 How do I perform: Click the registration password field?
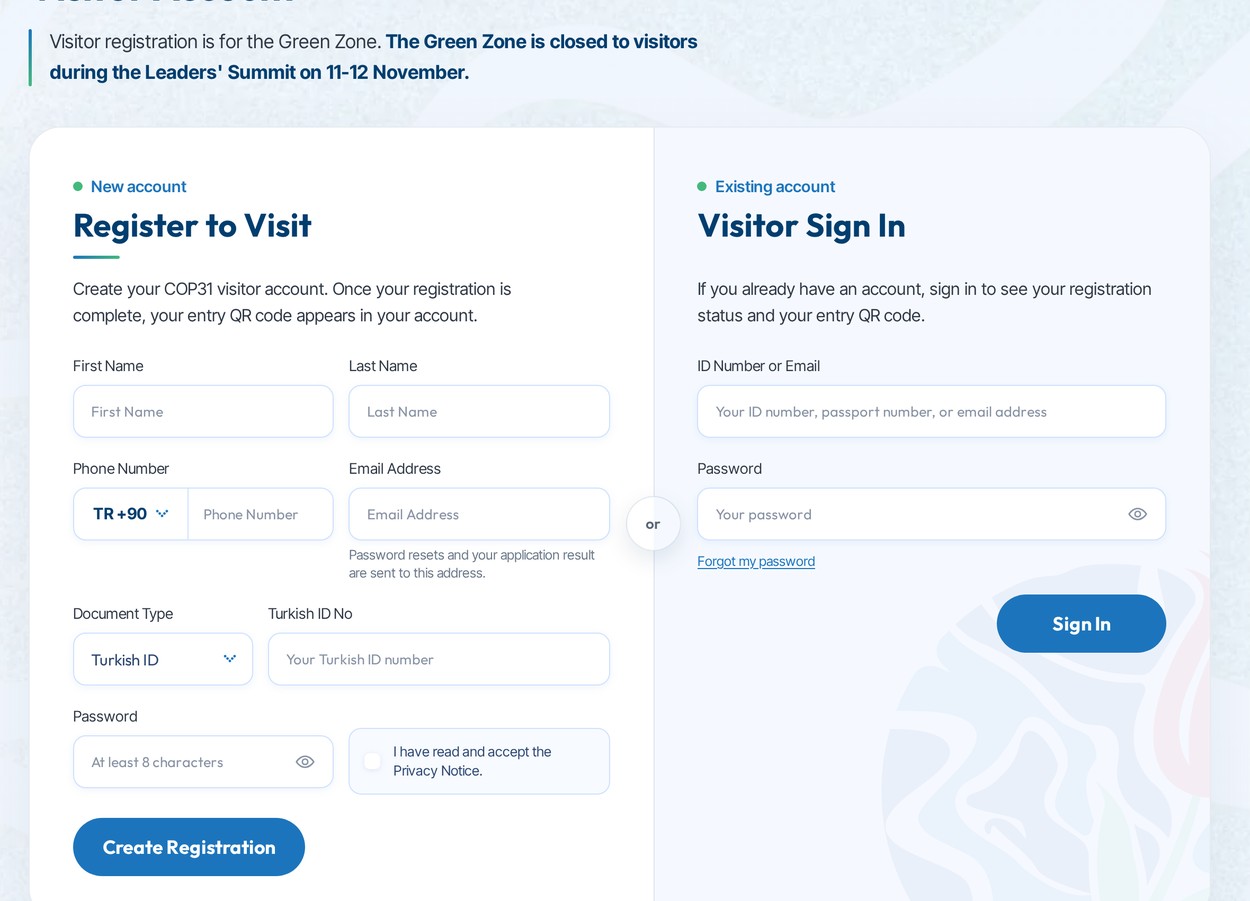(203, 762)
